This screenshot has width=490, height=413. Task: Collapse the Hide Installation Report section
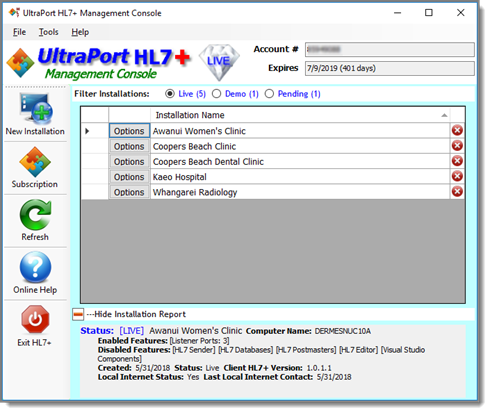tap(78, 314)
